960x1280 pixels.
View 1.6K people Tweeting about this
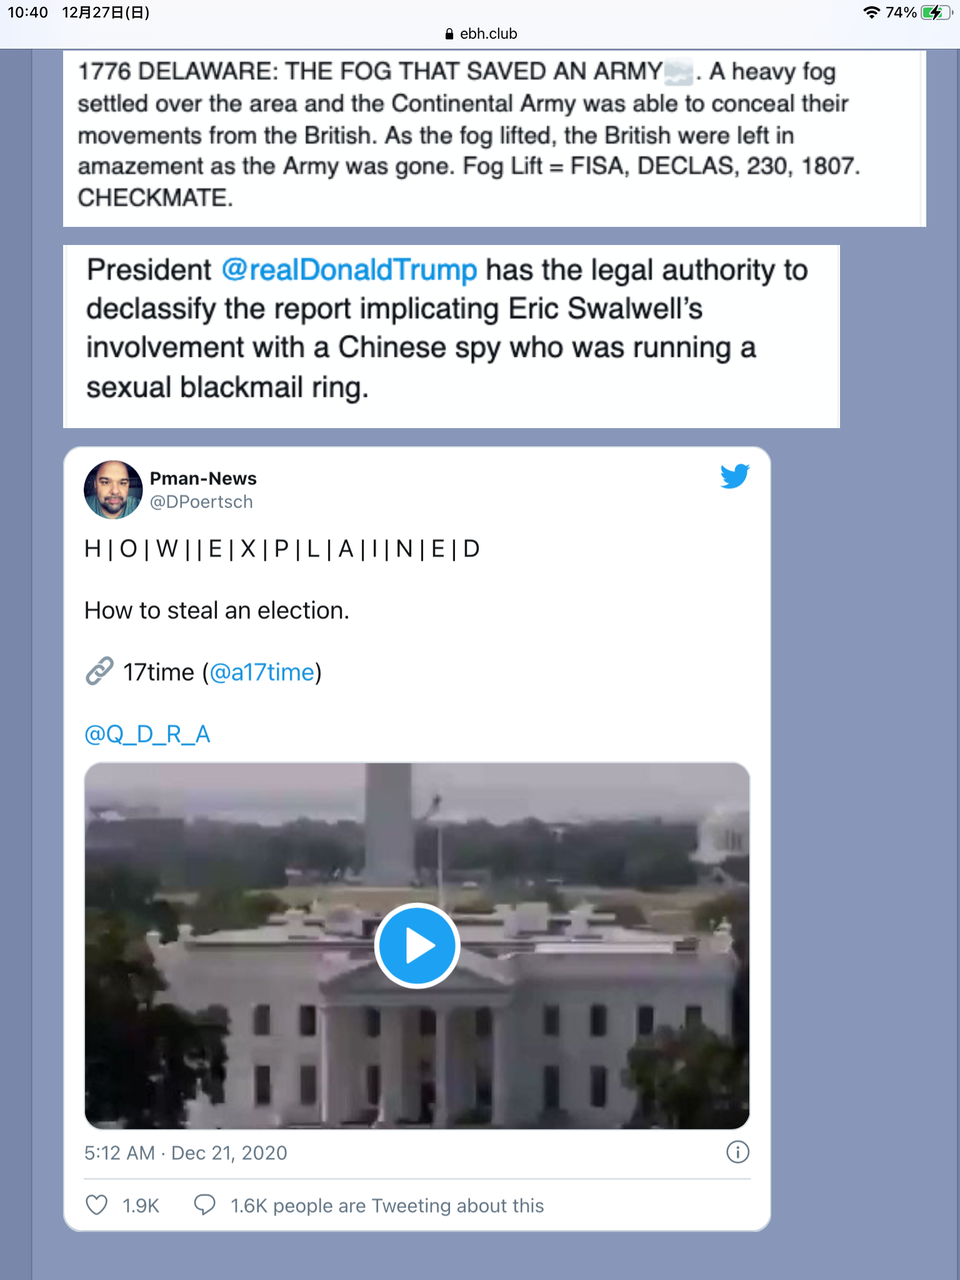pyautogui.click(x=387, y=1206)
